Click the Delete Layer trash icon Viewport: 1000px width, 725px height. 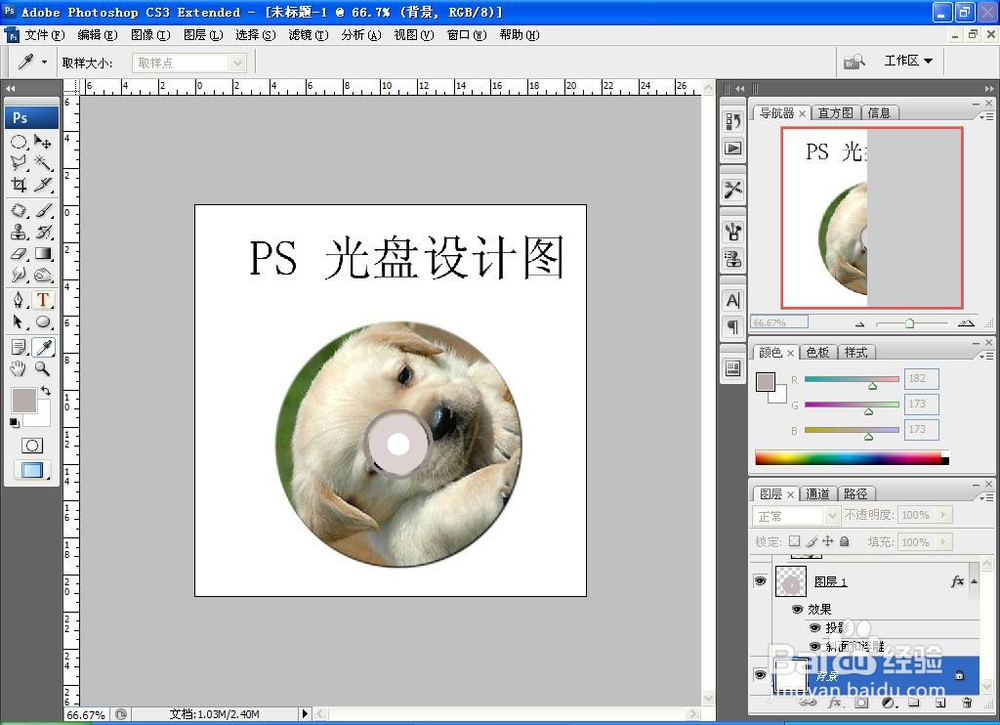click(967, 702)
